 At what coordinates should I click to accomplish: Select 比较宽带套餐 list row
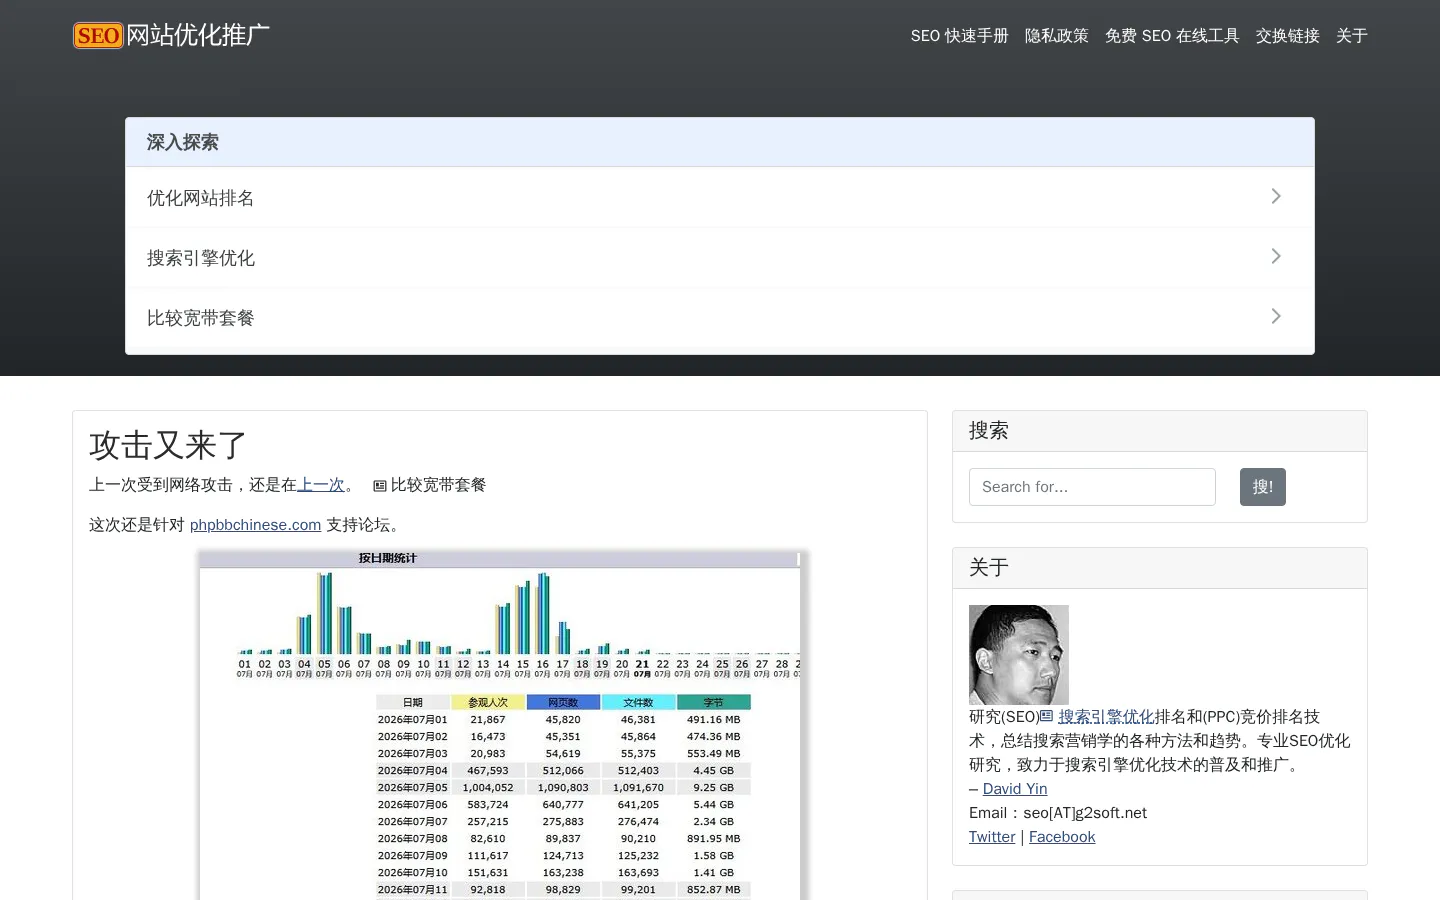pos(720,317)
